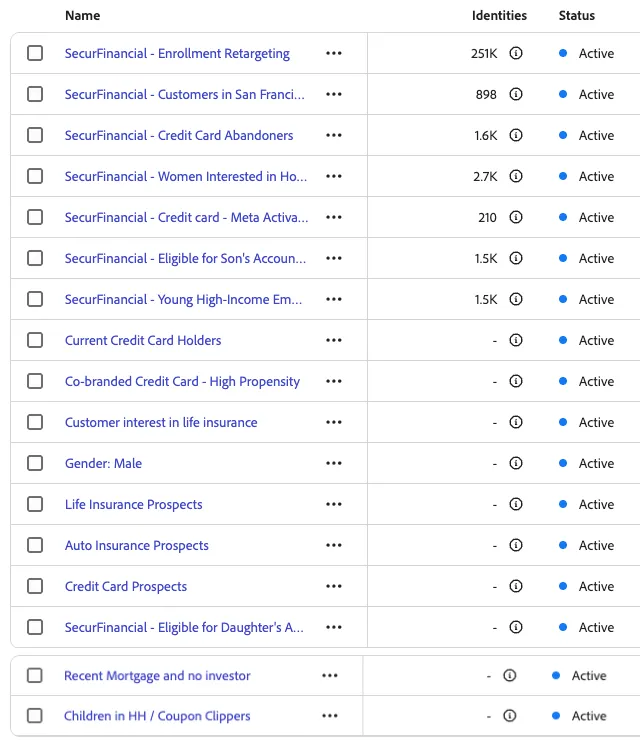This screenshot has width=640, height=740.
Task: Open SecurFinancial - Enrollment Retargeting audience
Action: (177, 54)
